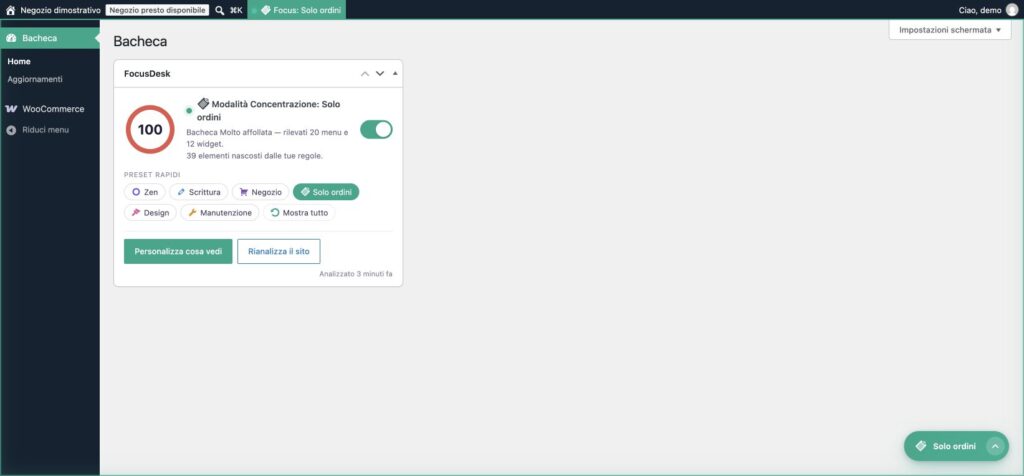Click the Manutenzione wrench icon
The image size is (1024, 476).
tap(192, 212)
